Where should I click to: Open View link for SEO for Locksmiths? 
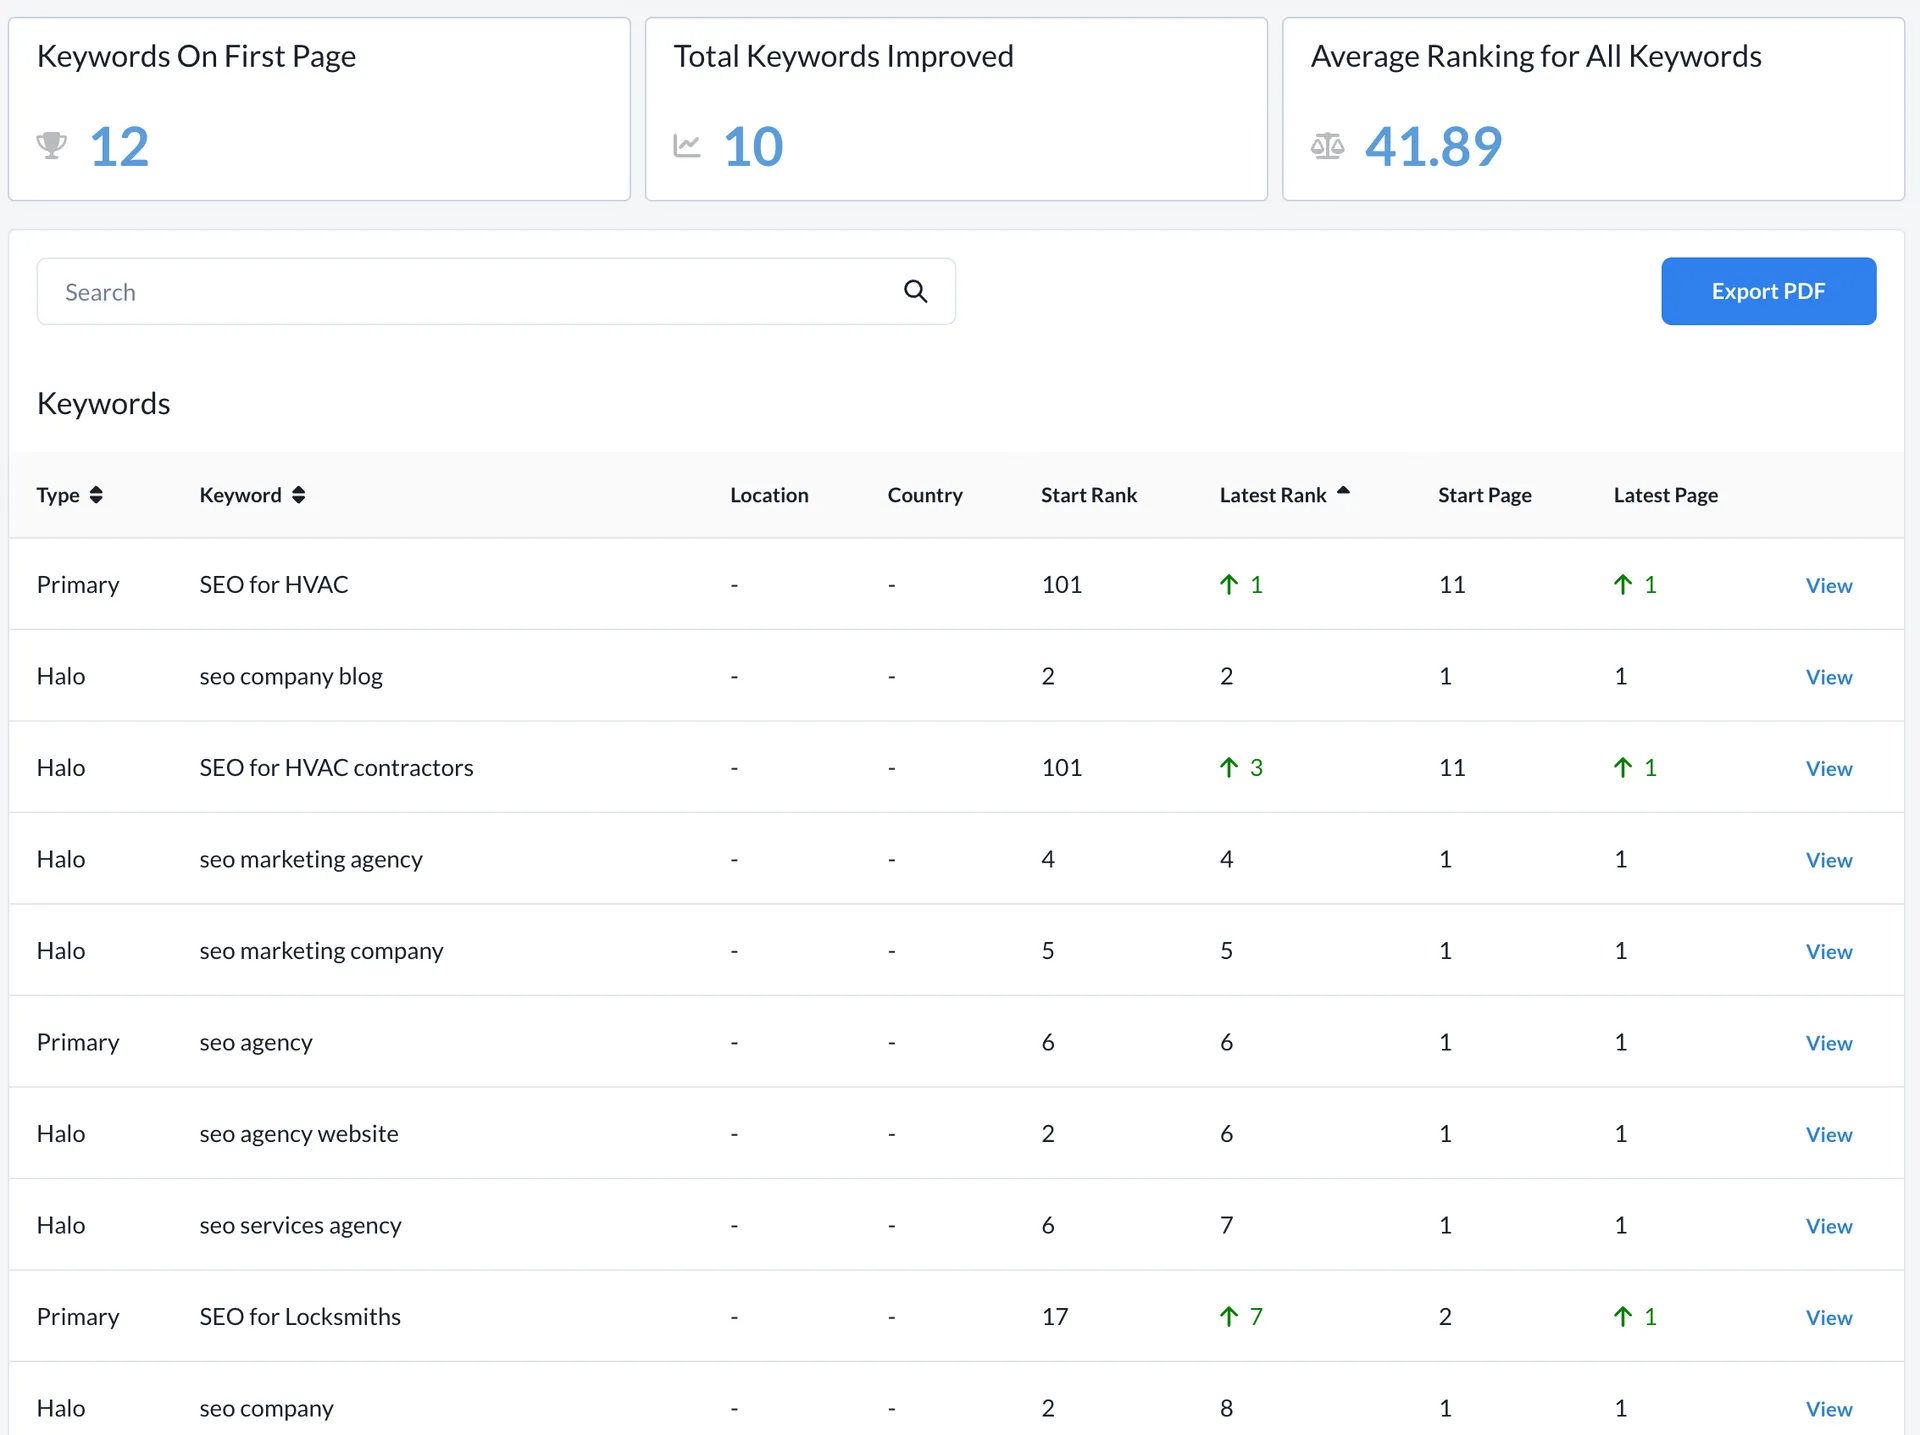pos(1828,1318)
